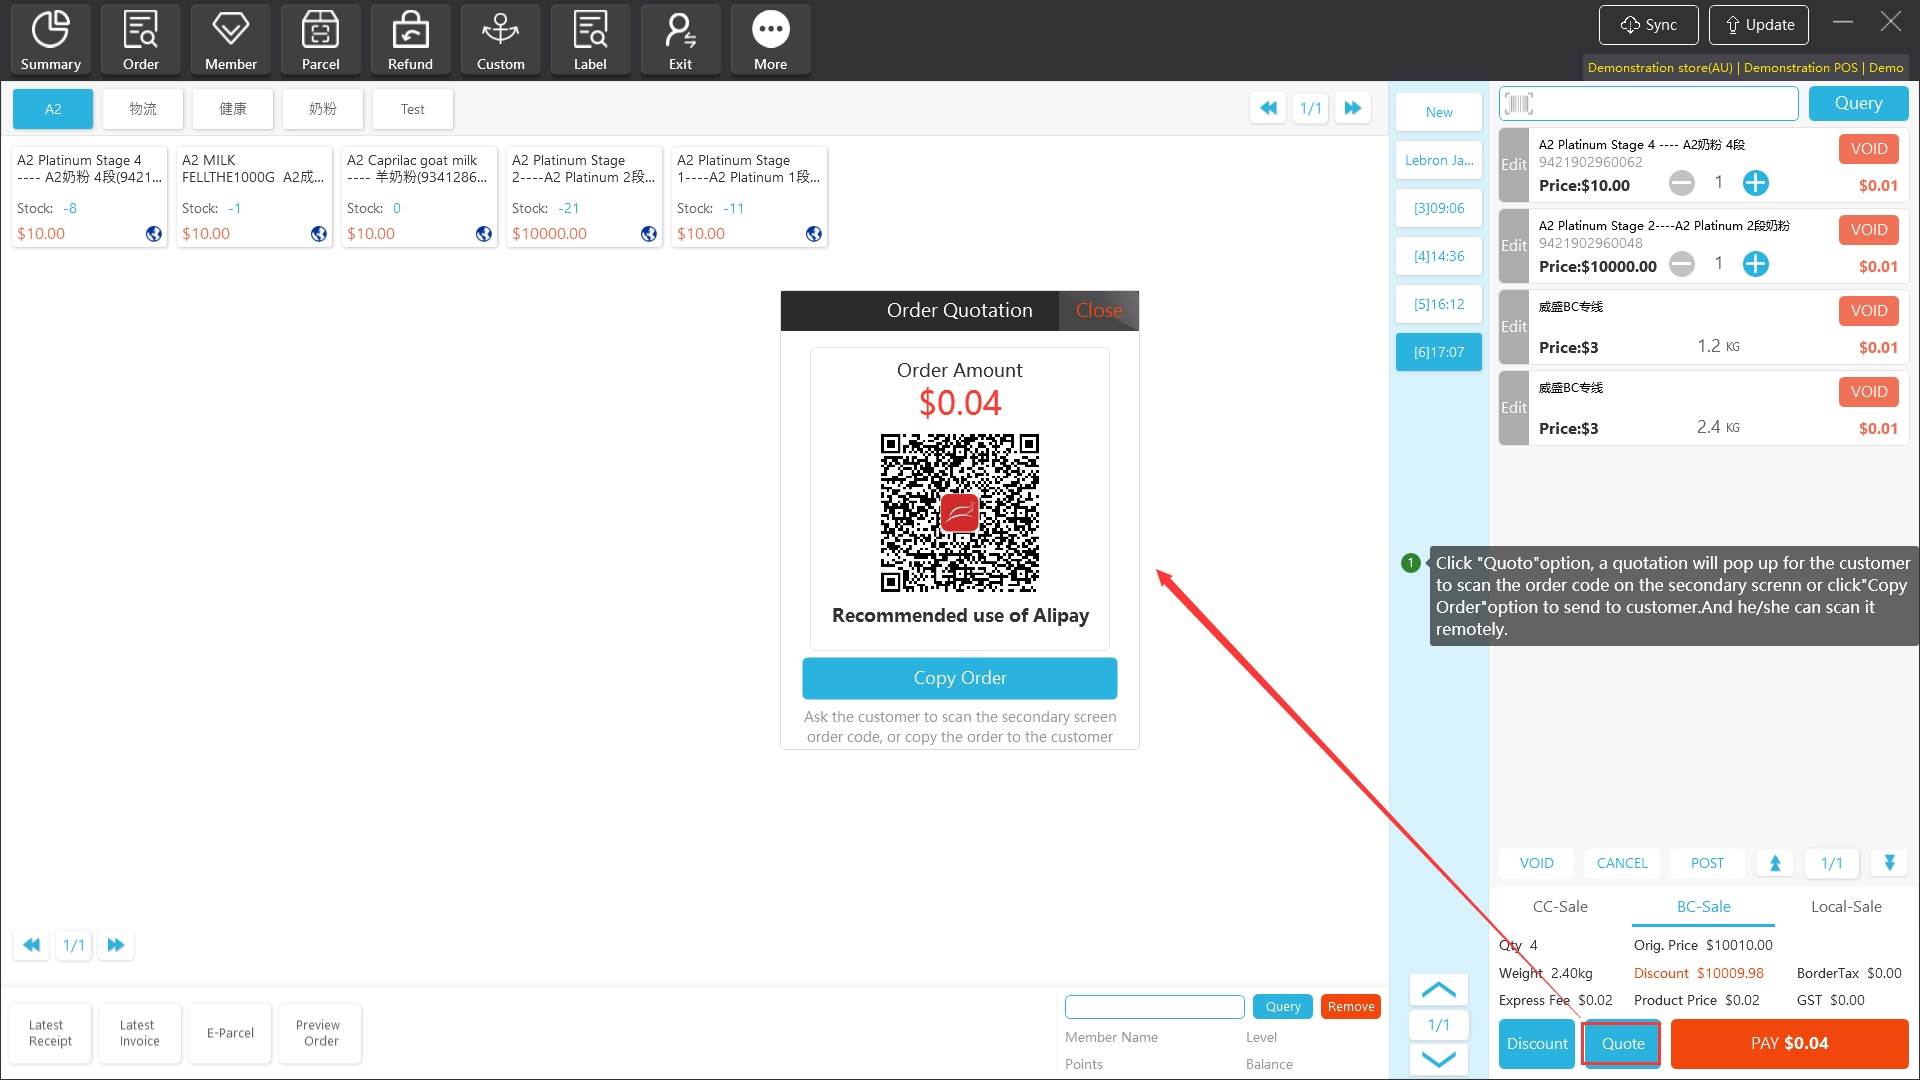Expand order list with up chevron

click(1438, 990)
